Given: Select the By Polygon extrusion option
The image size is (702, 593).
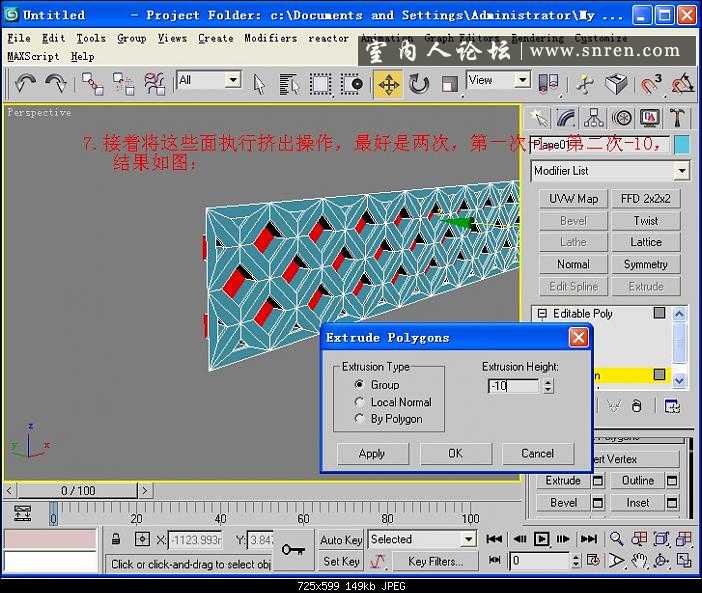Looking at the screenshot, I should pos(360,419).
